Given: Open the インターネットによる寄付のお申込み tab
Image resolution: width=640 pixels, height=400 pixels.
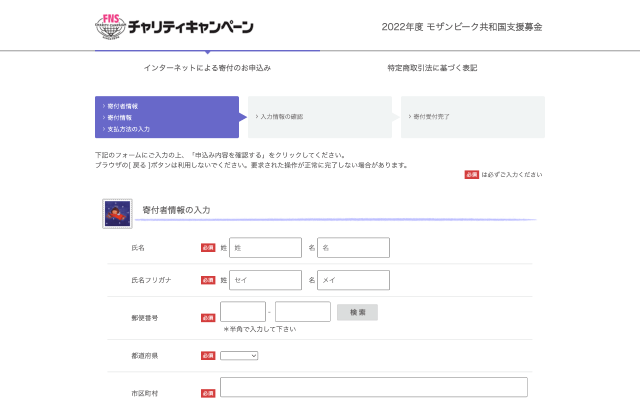Looking at the screenshot, I should click(x=207, y=68).
